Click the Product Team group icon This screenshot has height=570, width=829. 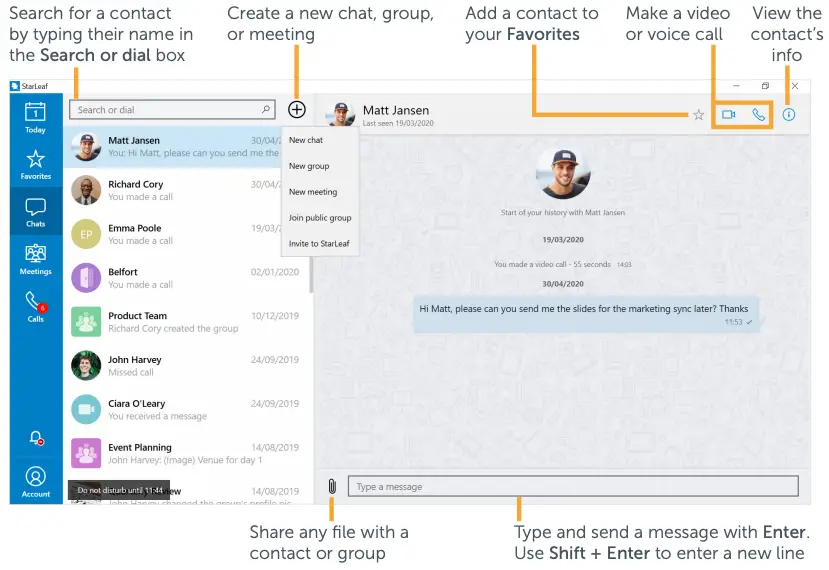tap(86, 321)
